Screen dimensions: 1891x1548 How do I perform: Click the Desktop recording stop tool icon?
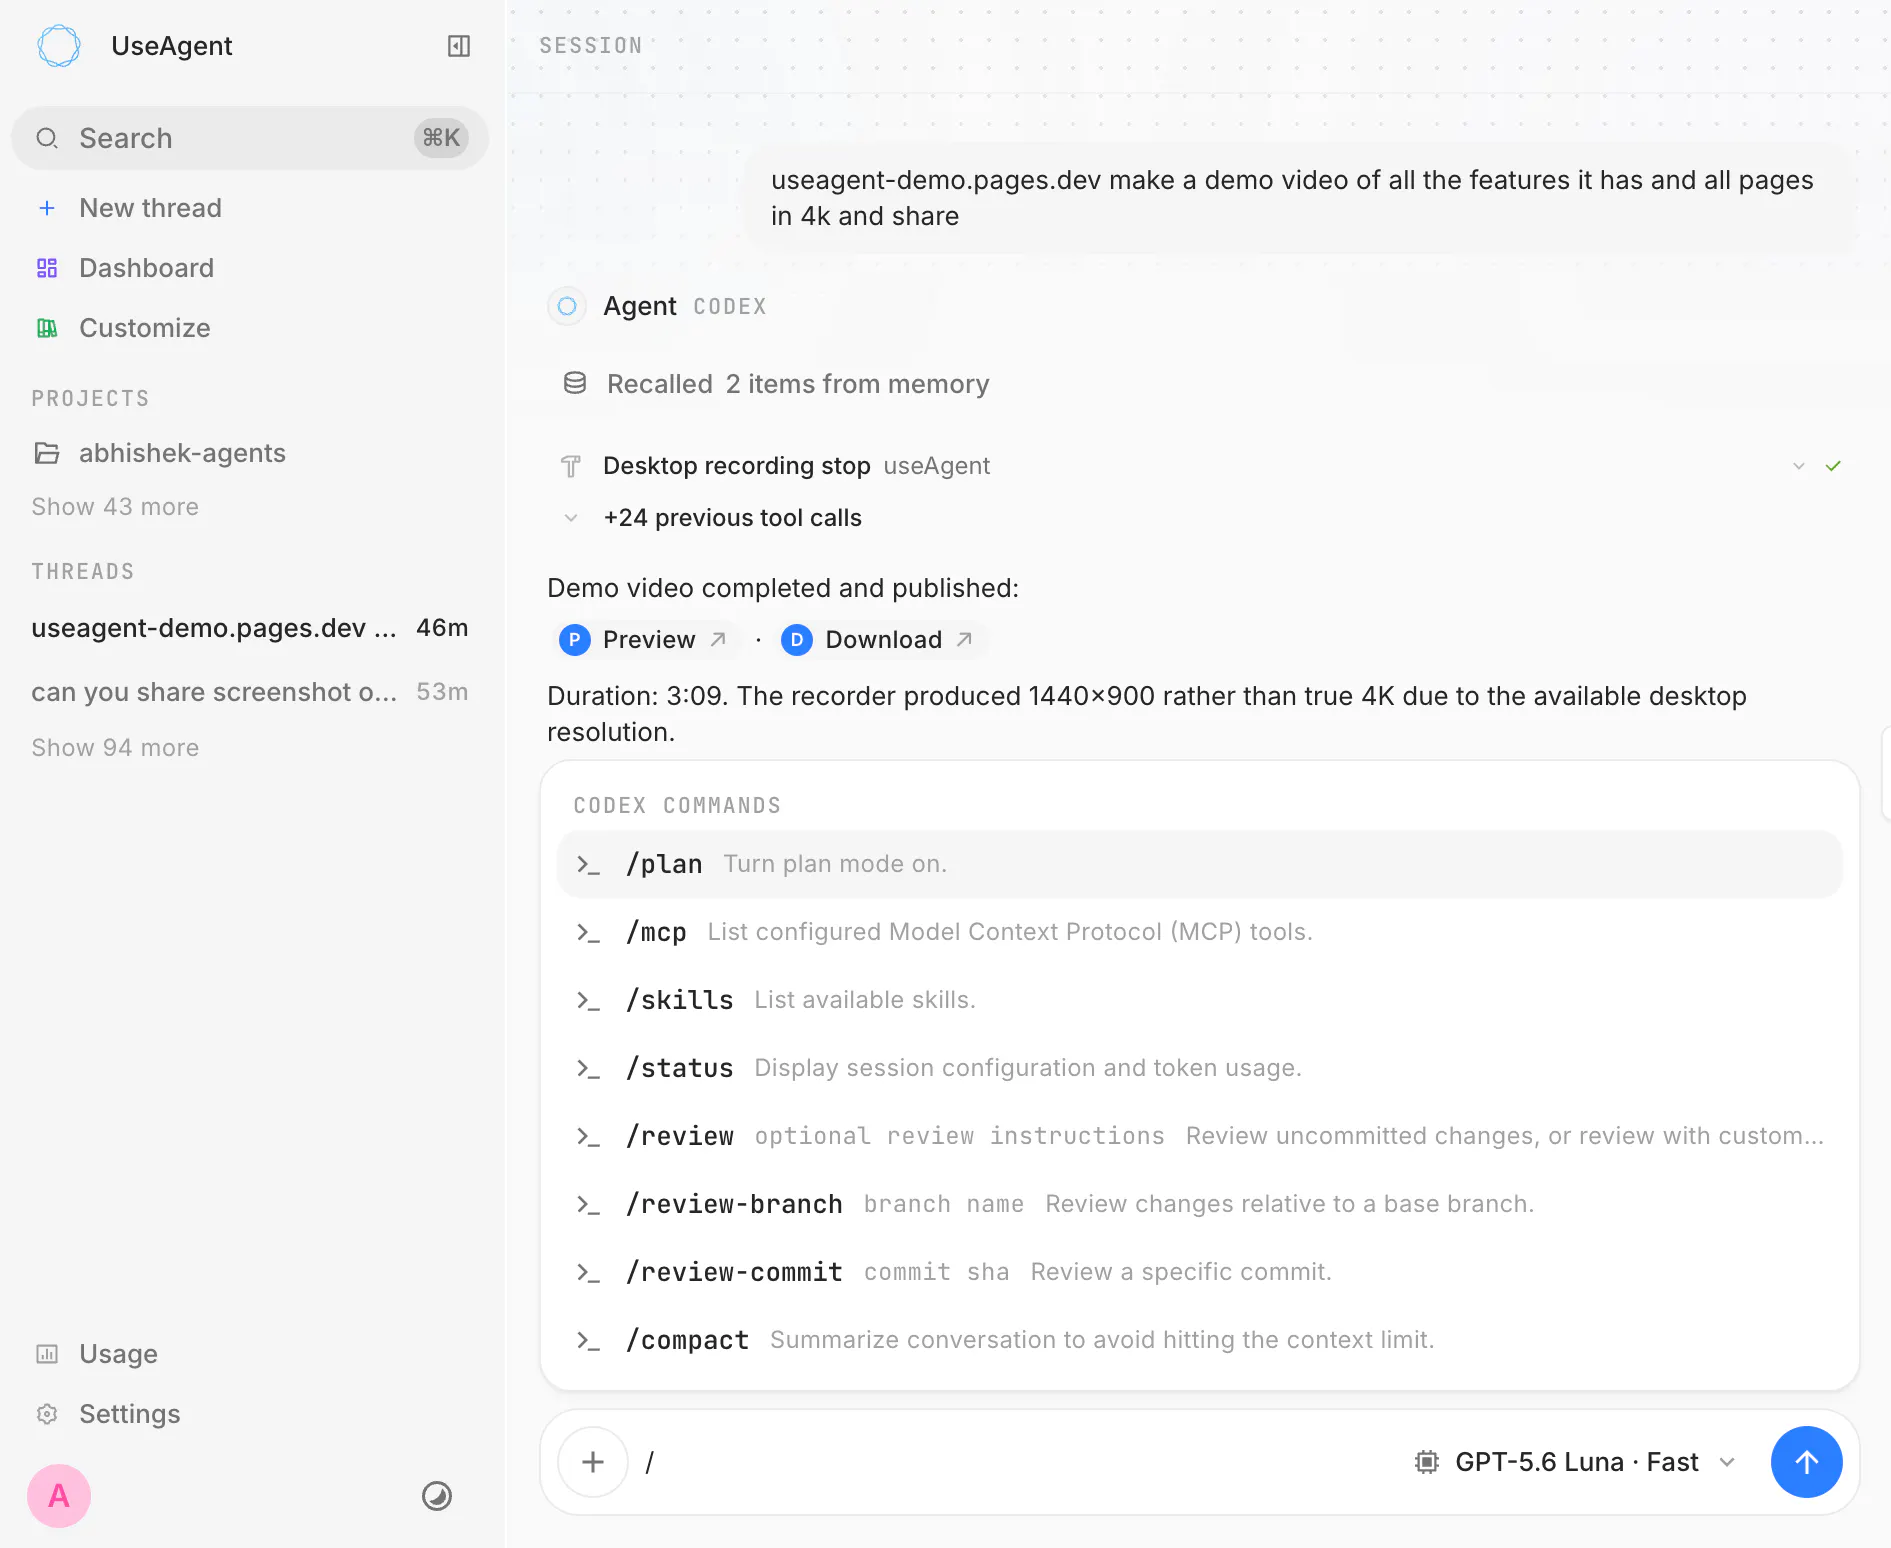pos(571,466)
